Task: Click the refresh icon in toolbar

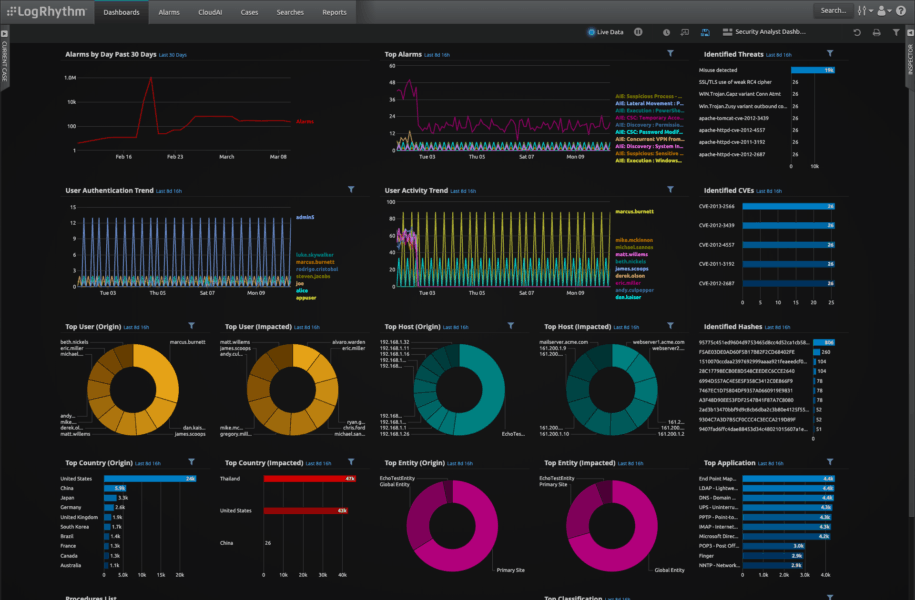Action: point(857,32)
